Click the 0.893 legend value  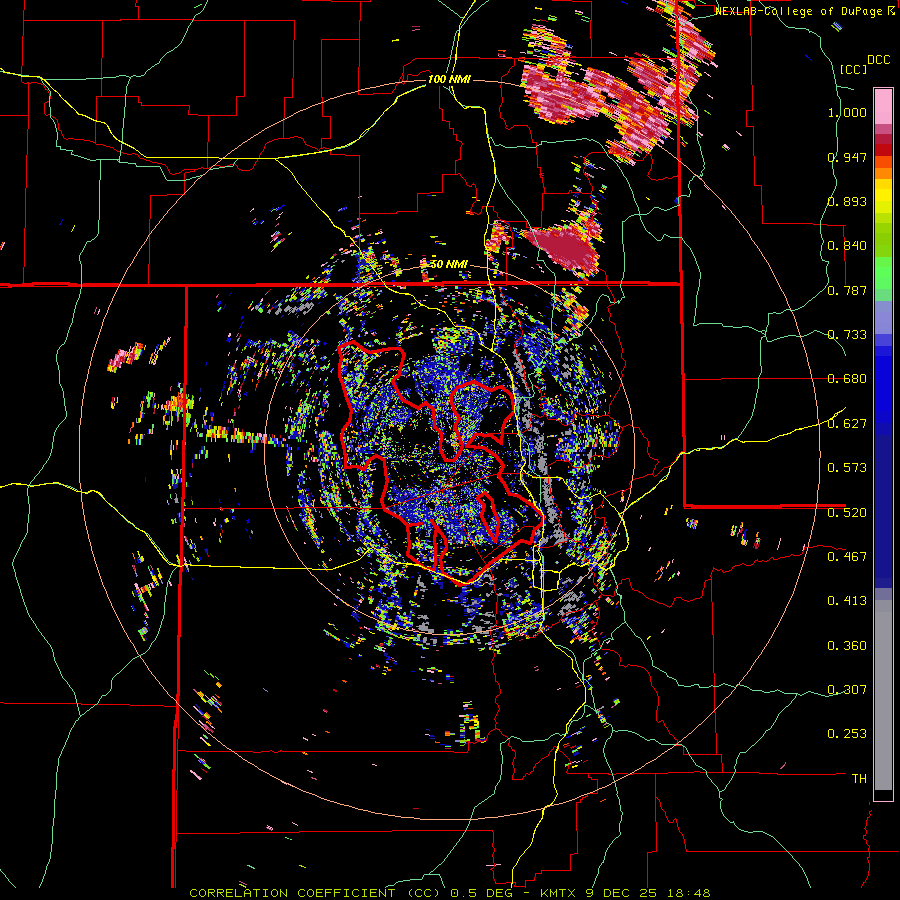847,201
